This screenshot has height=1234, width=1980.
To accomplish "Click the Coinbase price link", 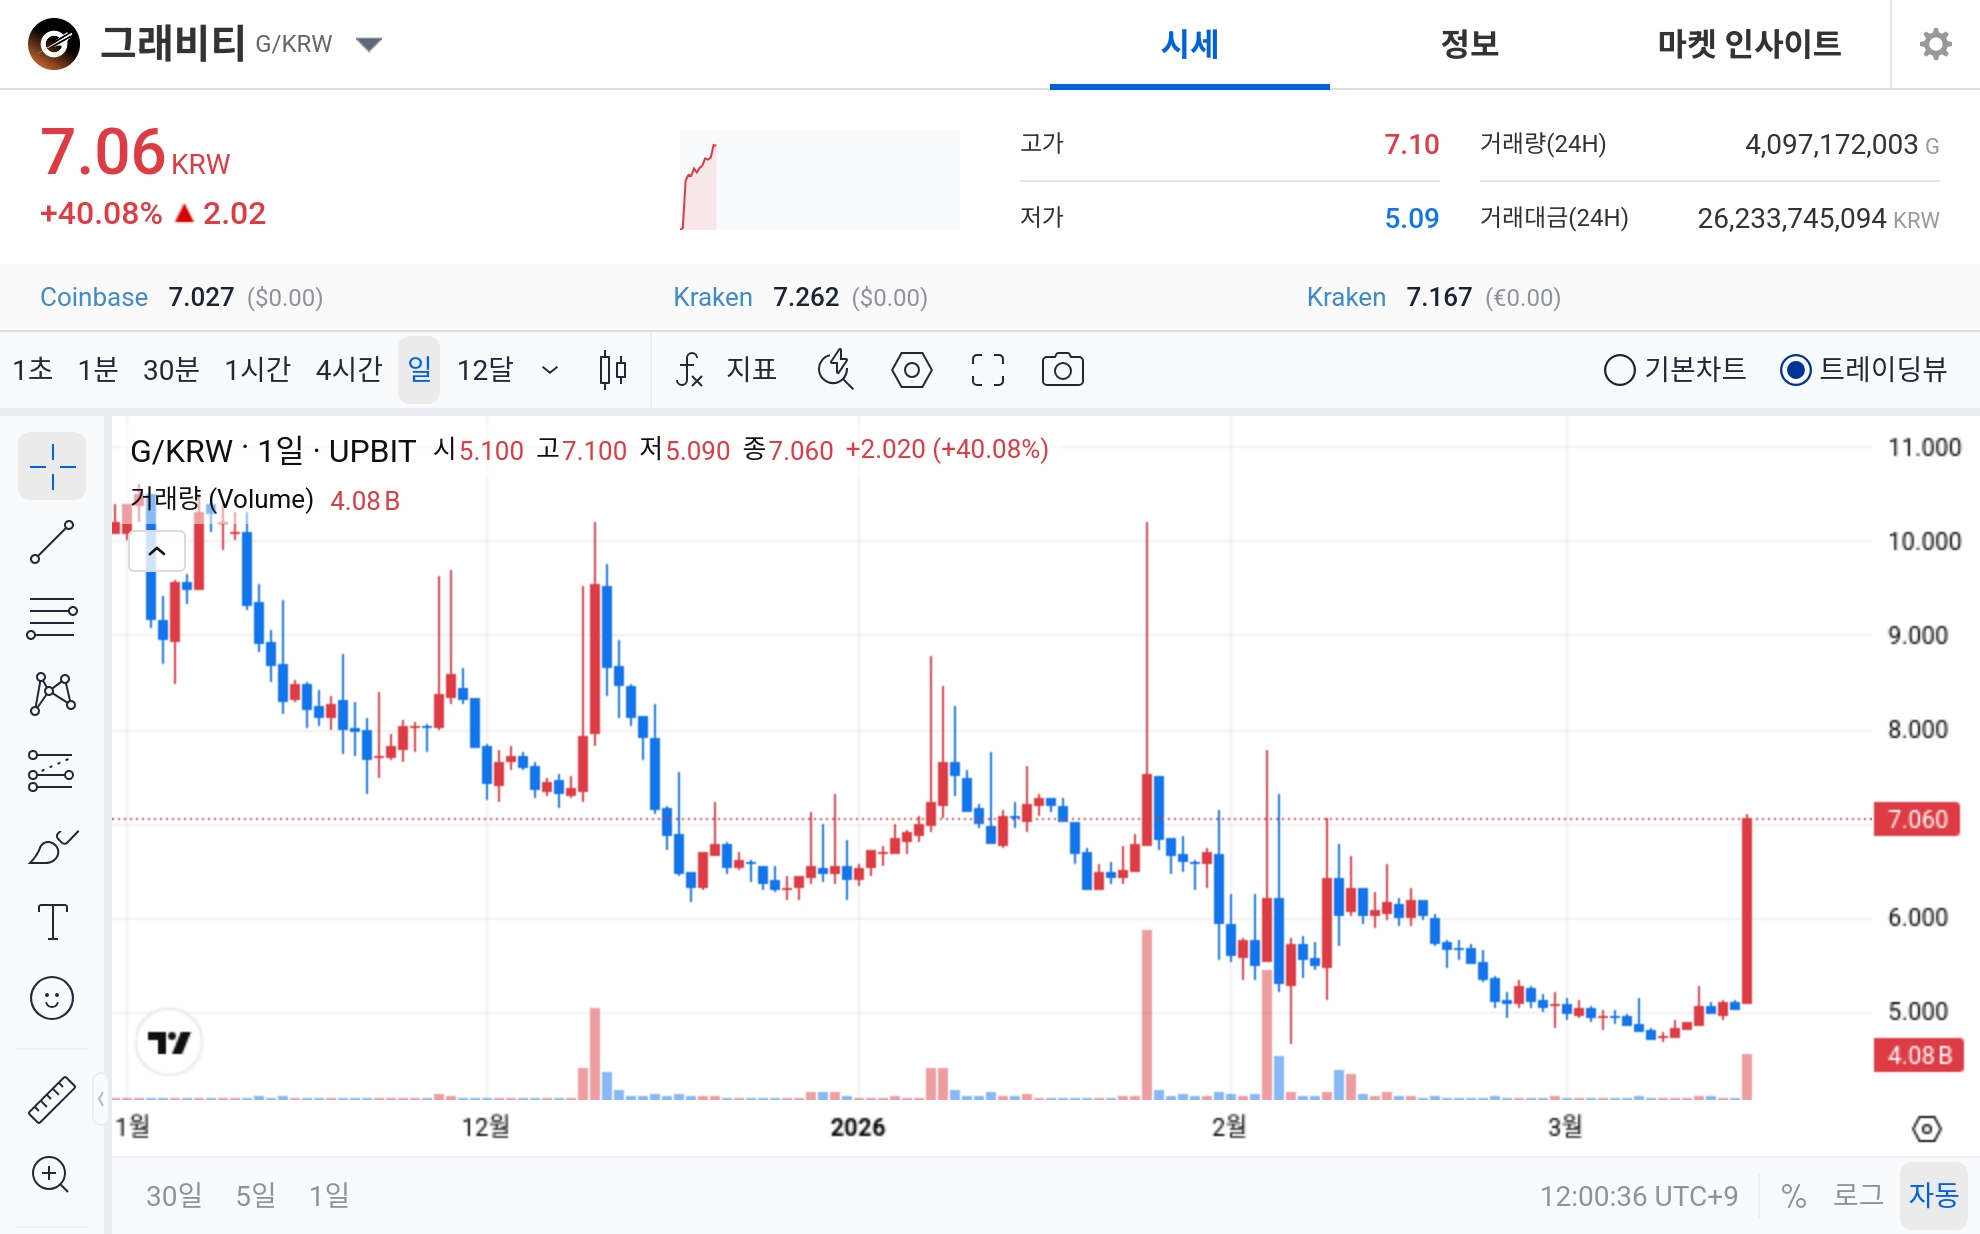I will click(x=94, y=297).
